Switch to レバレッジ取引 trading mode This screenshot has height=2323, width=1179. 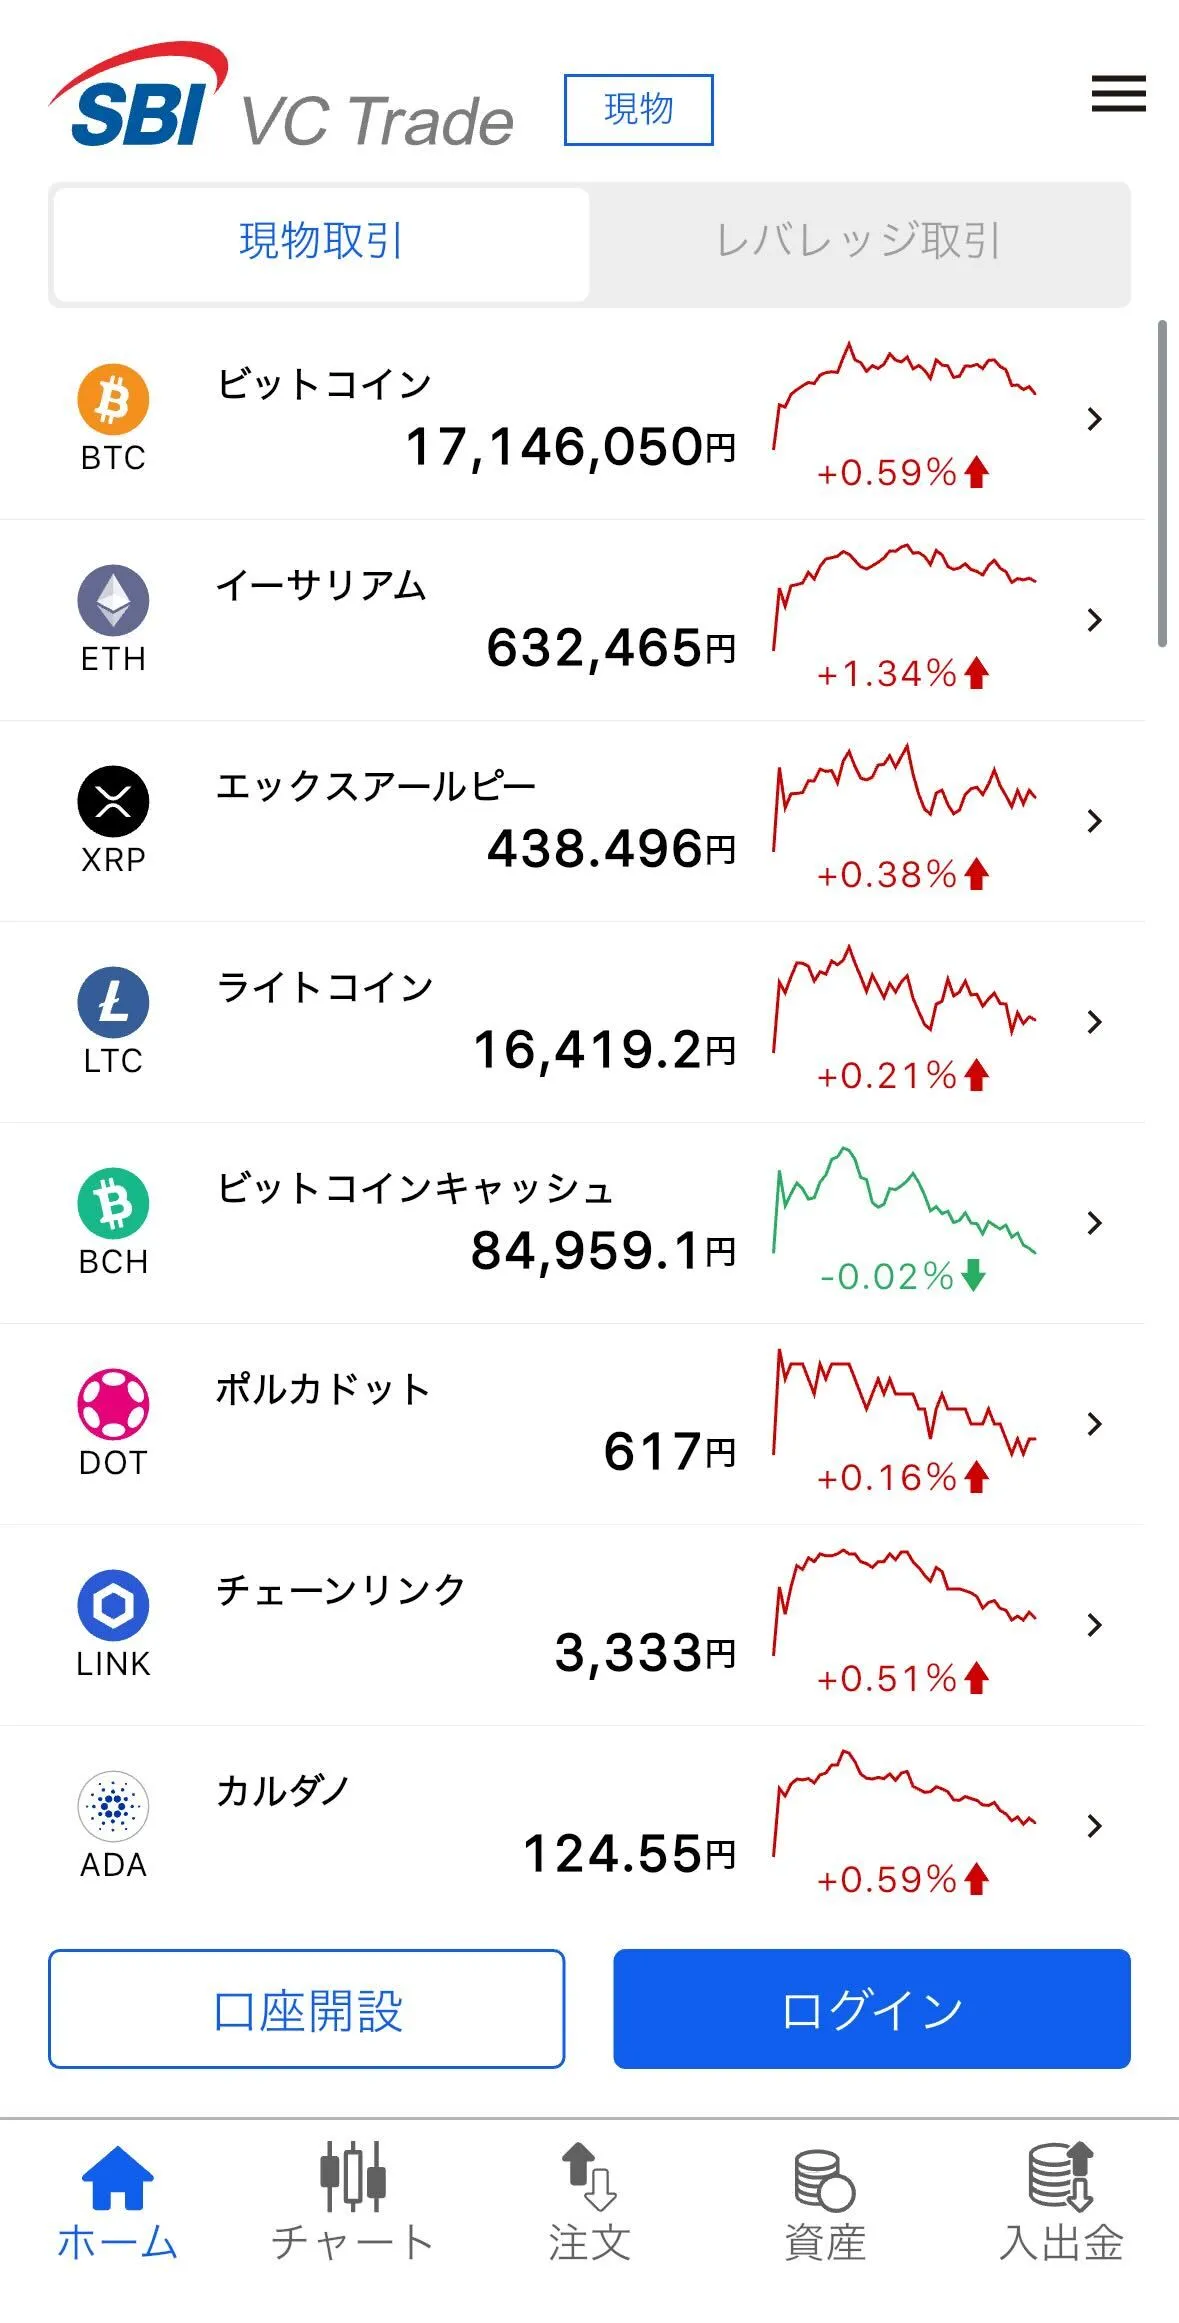pyautogui.click(x=858, y=242)
